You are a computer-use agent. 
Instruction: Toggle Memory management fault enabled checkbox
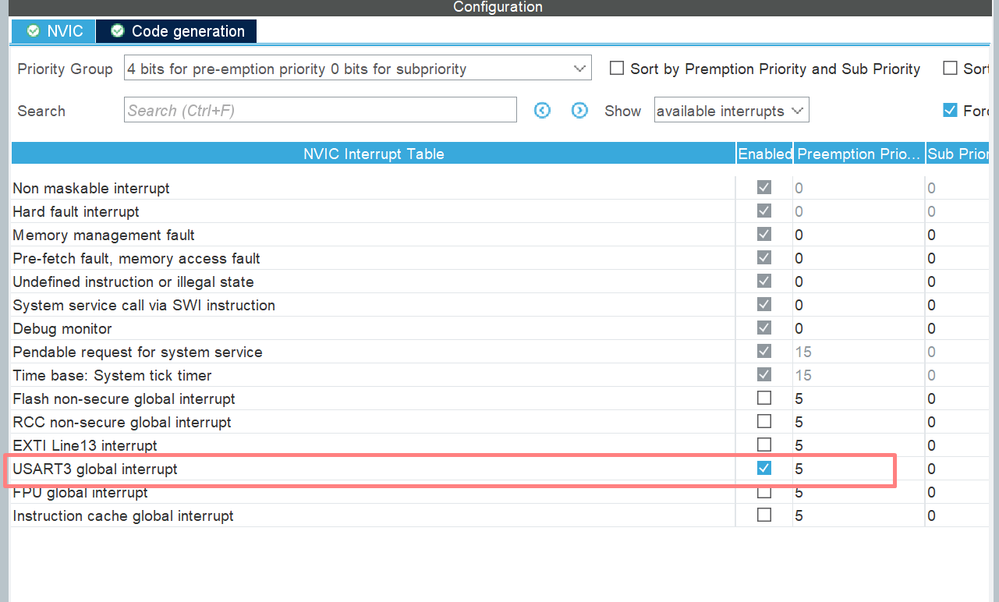click(764, 234)
